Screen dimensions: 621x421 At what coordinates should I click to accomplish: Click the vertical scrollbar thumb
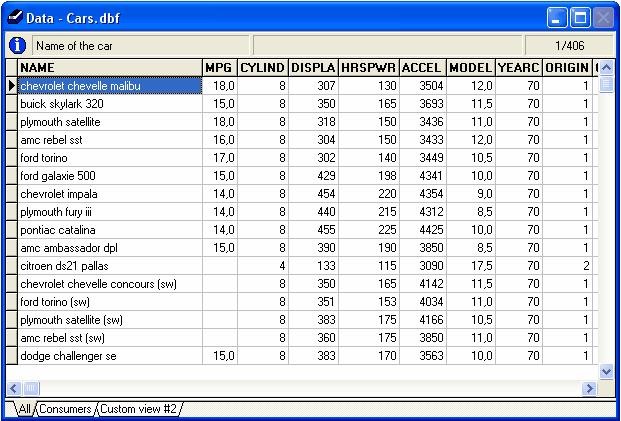point(606,84)
